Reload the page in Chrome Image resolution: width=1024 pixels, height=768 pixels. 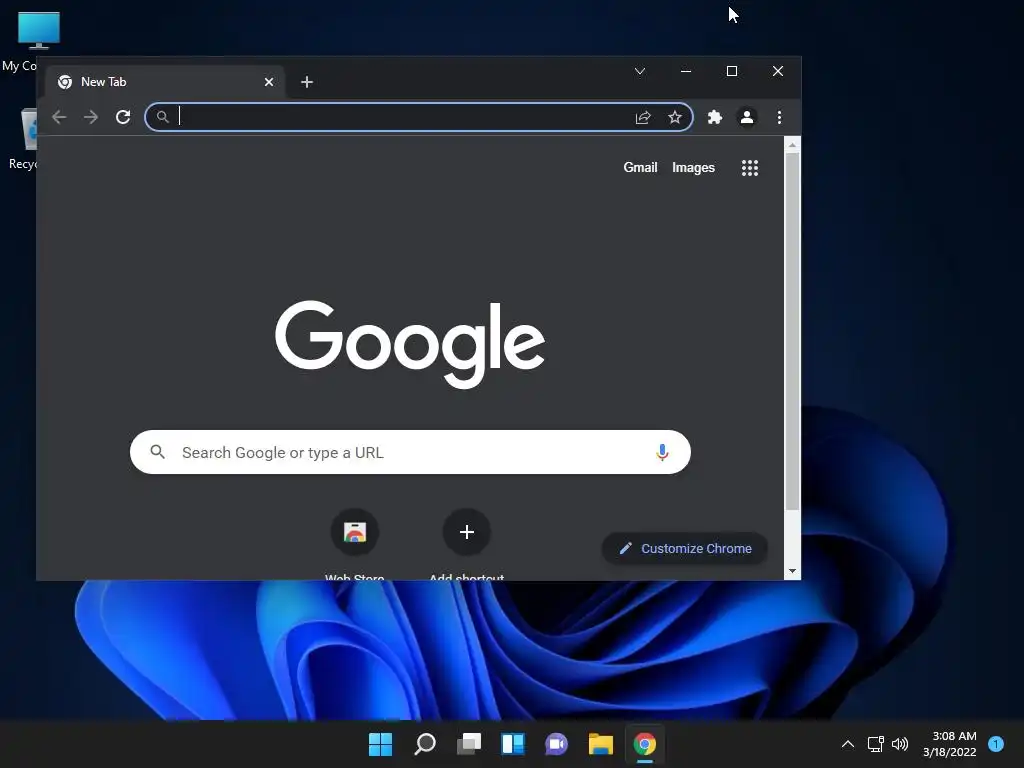click(x=123, y=117)
